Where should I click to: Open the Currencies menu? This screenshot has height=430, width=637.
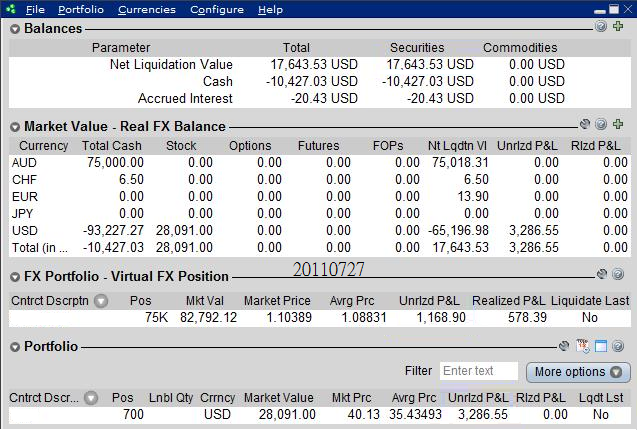click(x=147, y=9)
